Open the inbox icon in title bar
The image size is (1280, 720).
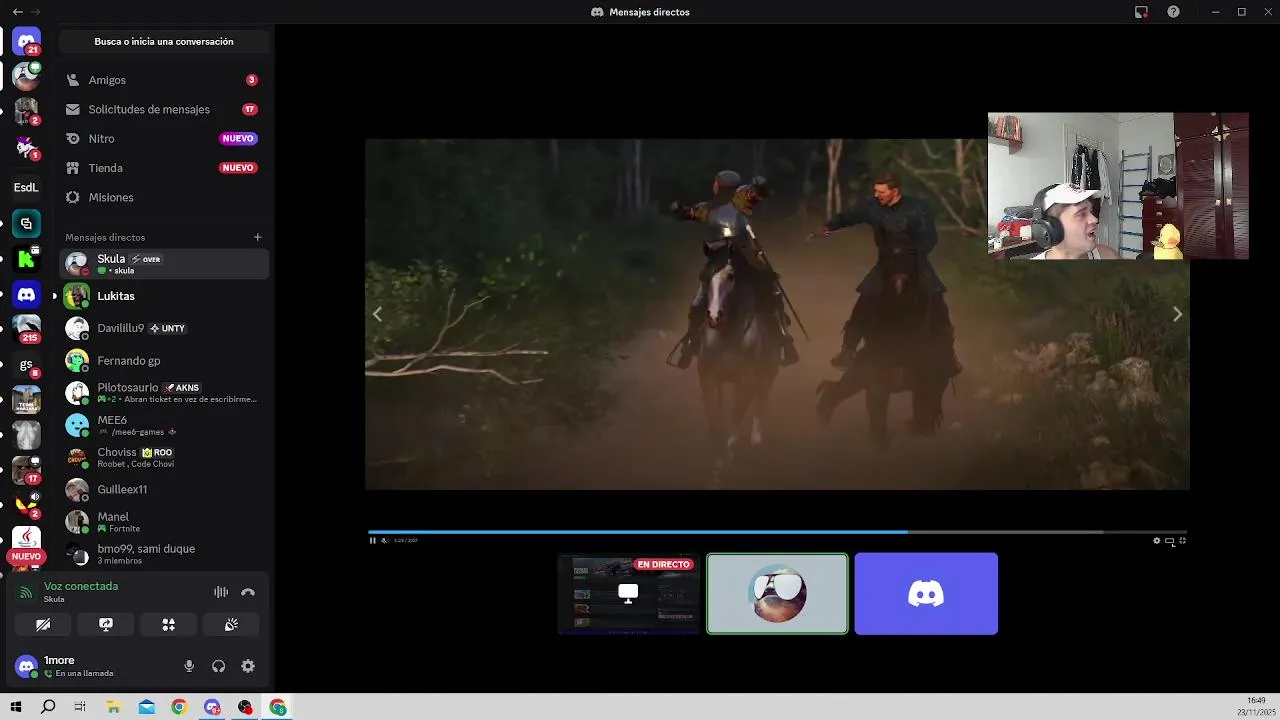click(1141, 12)
